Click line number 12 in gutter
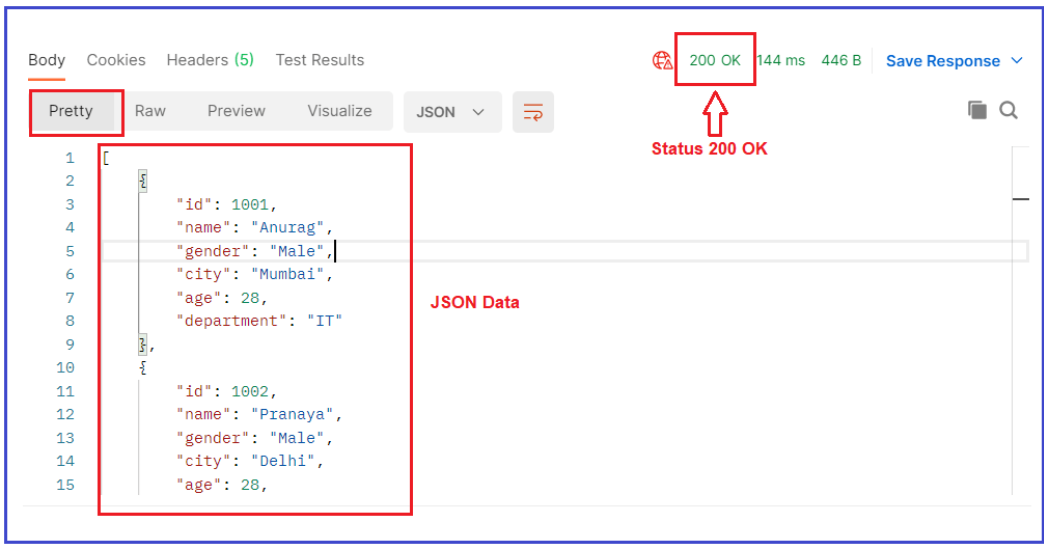This screenshot has height=547, width=1047. tap(65, 415)
